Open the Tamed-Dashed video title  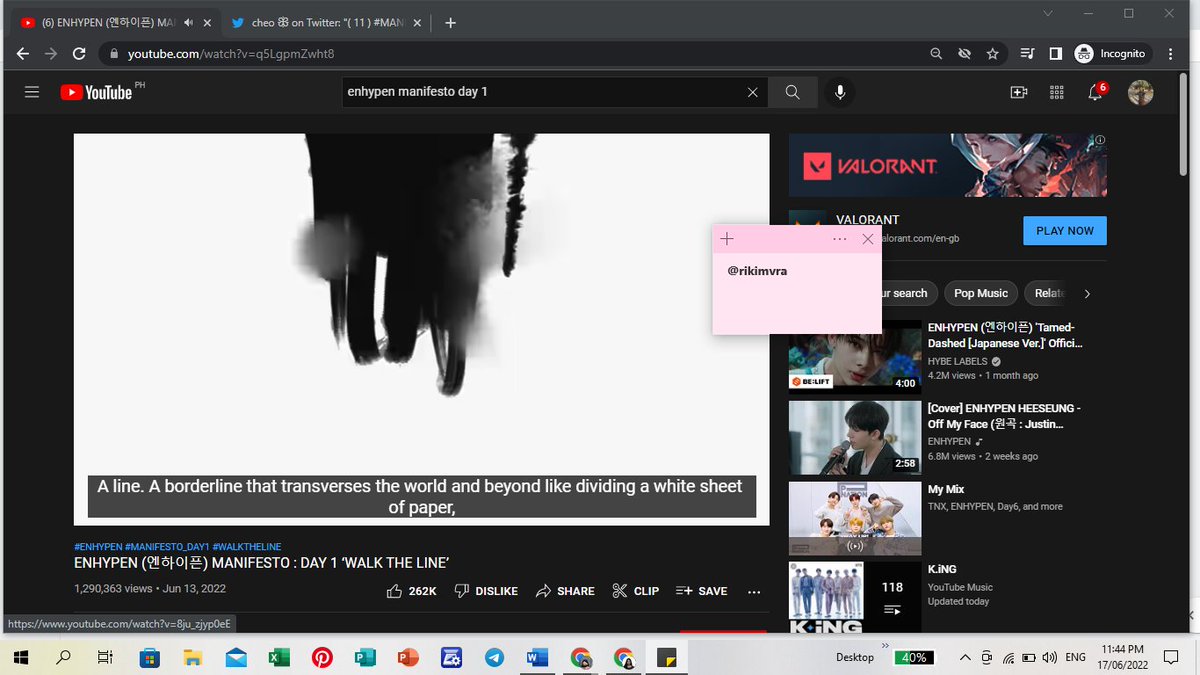pyautogui.click(x=1005, y=335)
